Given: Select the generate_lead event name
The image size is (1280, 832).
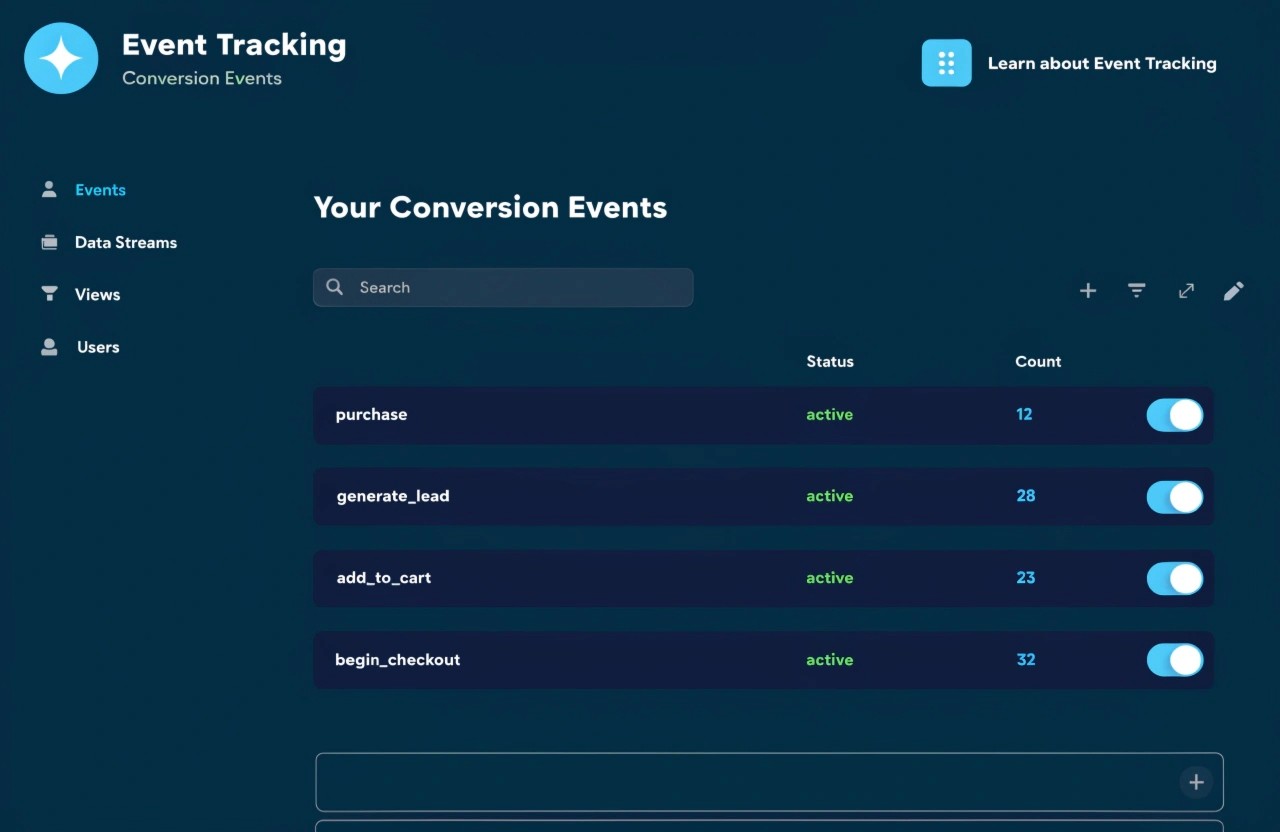Looking at the screenshot, I should [393, 496].
